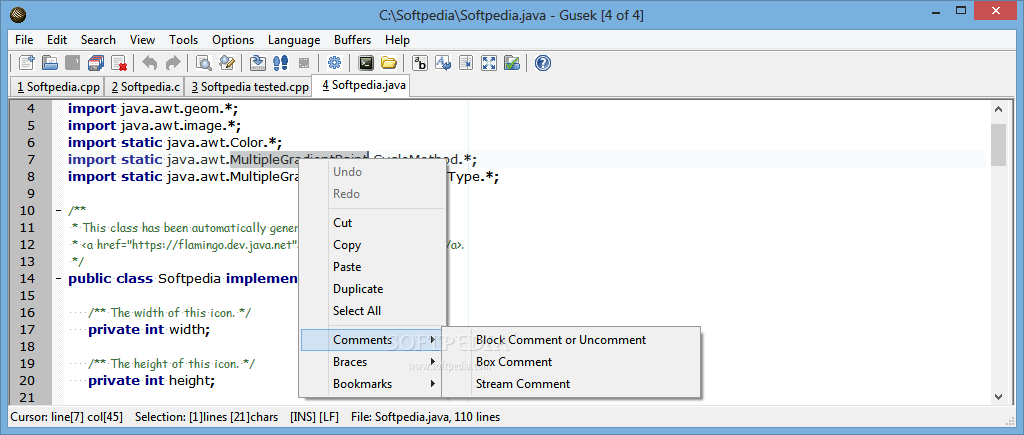1024x435 pixels.
Task: Click the document-with-star toolbar icon
Action: pos(466,63)
